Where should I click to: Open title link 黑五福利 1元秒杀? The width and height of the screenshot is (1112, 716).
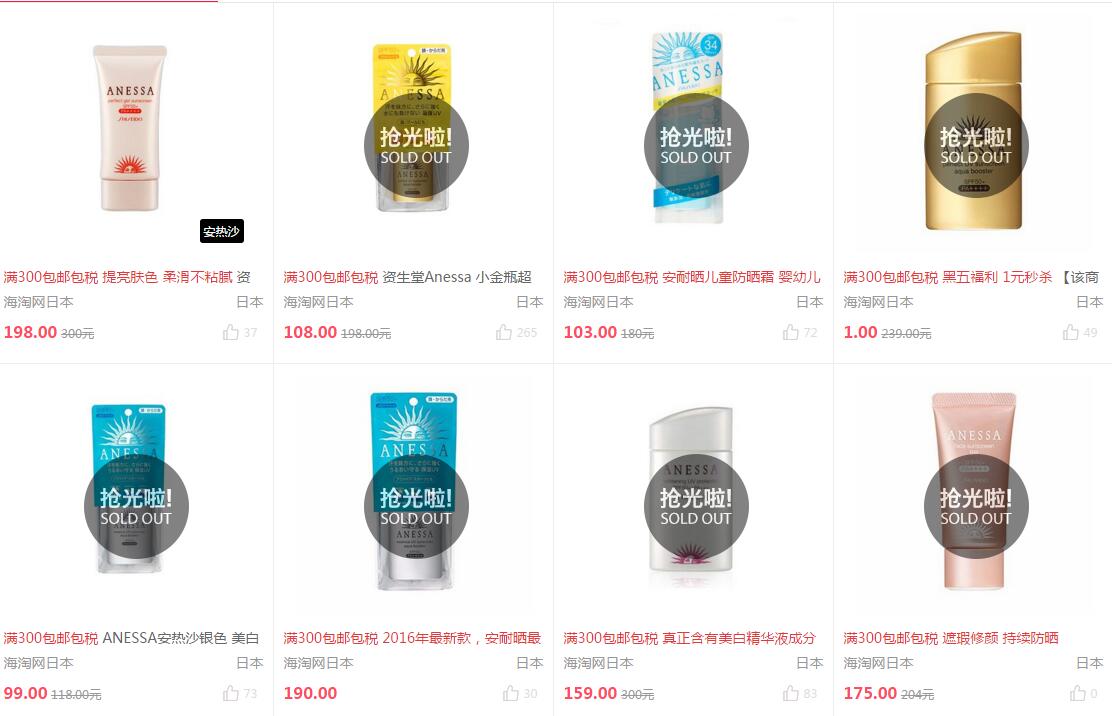996,277
